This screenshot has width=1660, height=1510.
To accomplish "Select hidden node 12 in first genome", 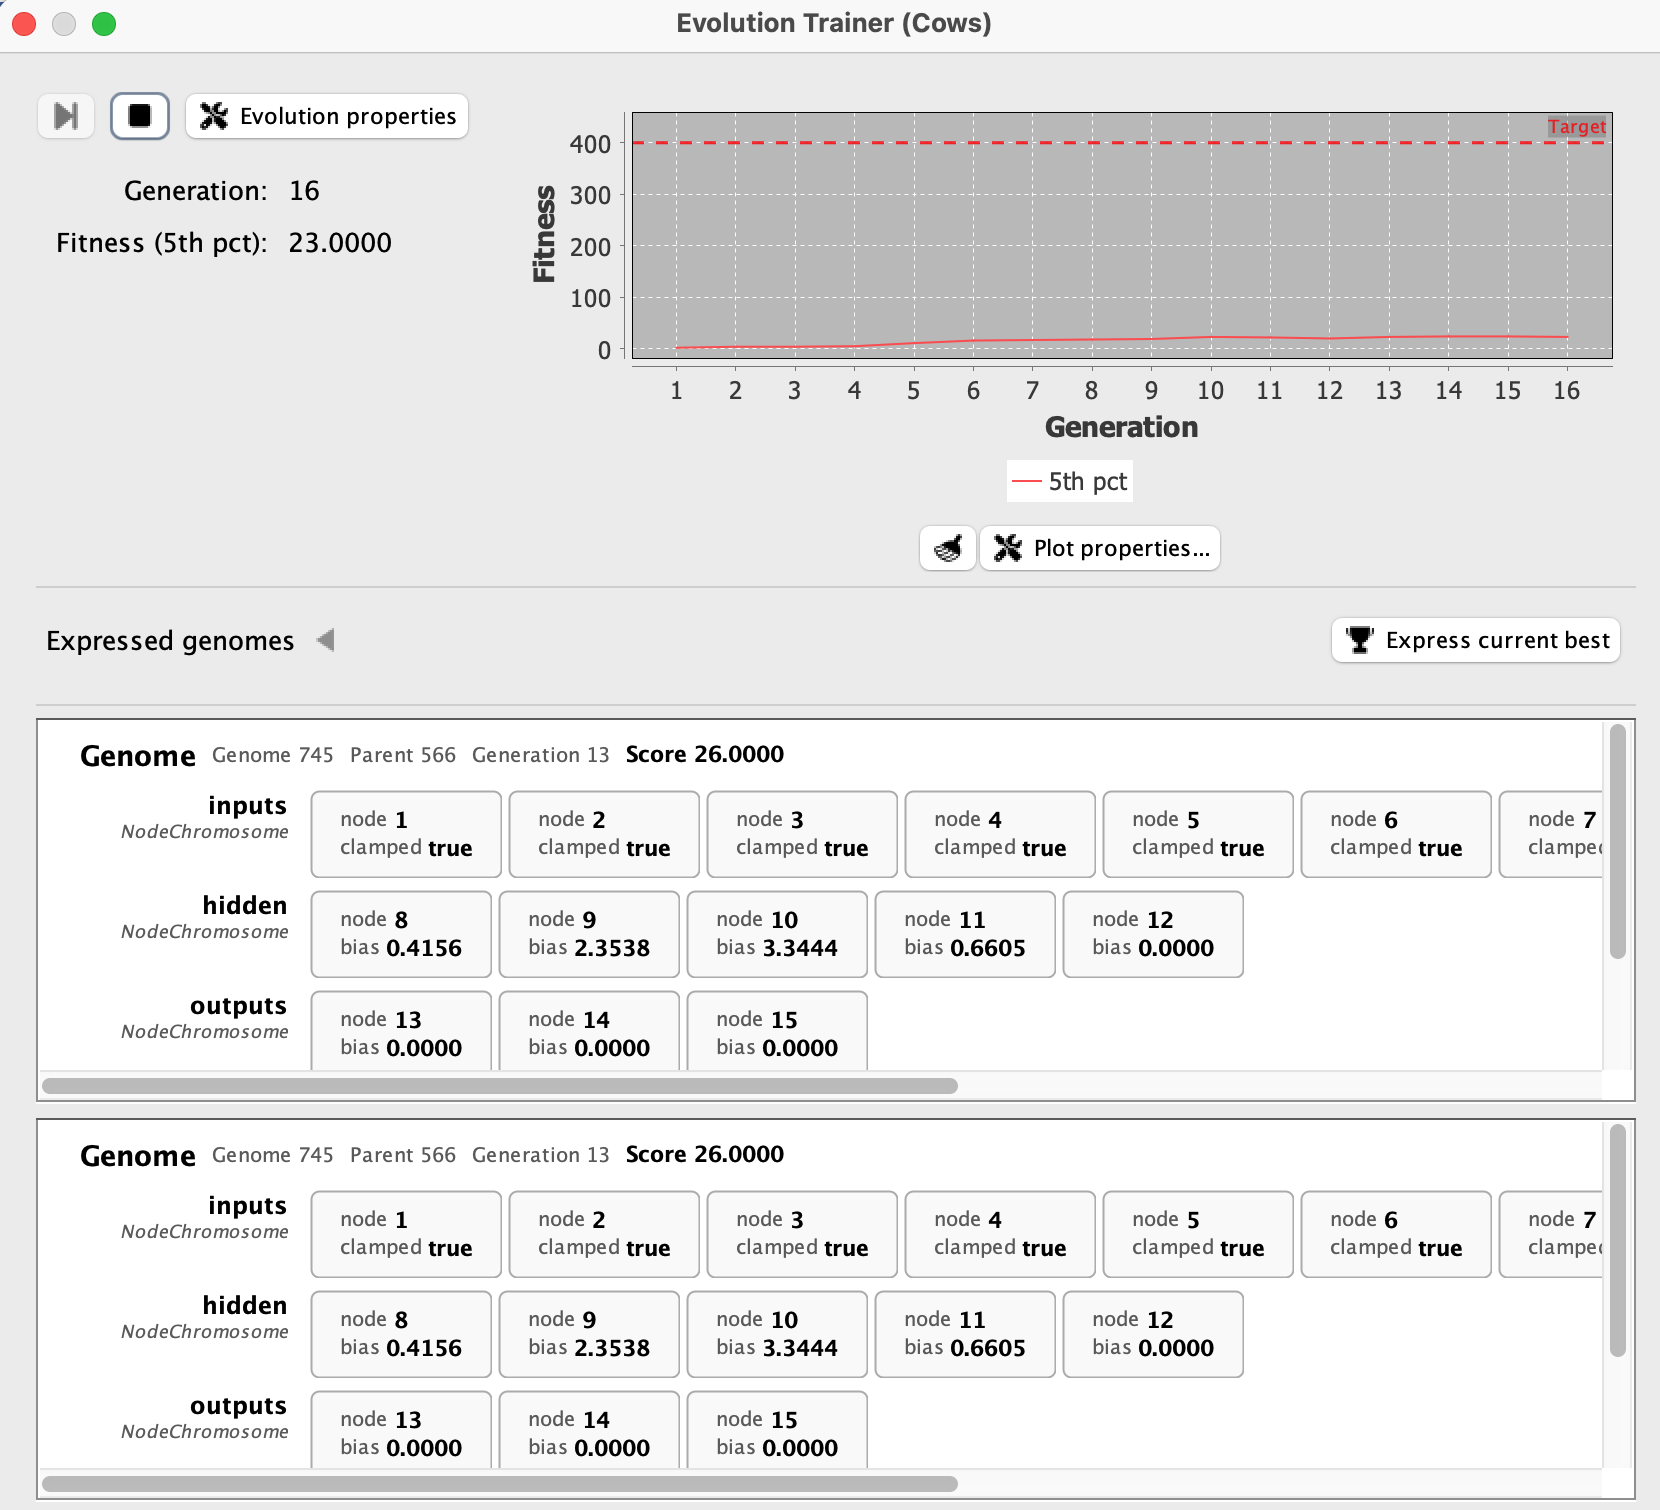I will [x=1153, y=934].
